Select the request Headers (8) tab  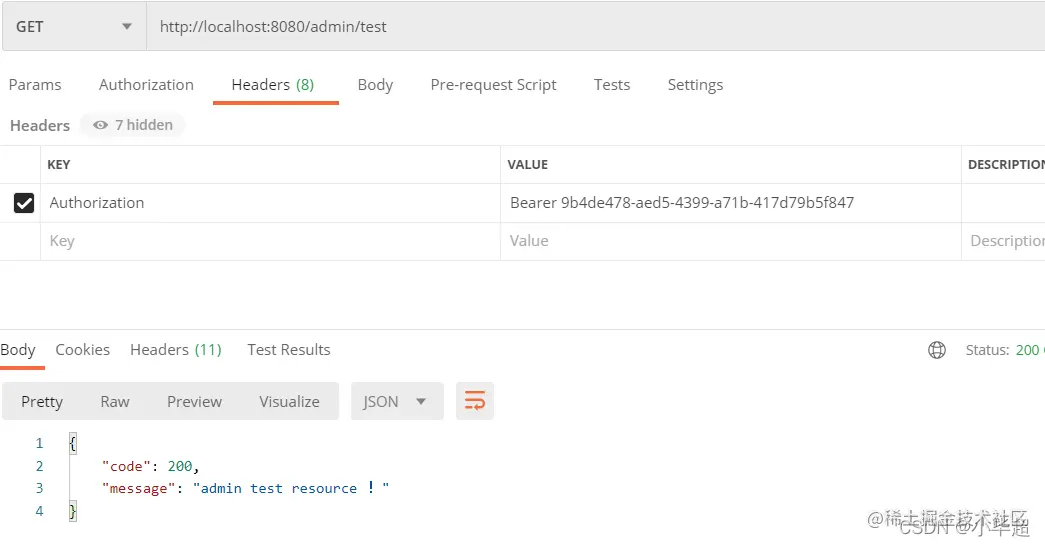coord(273,85)
